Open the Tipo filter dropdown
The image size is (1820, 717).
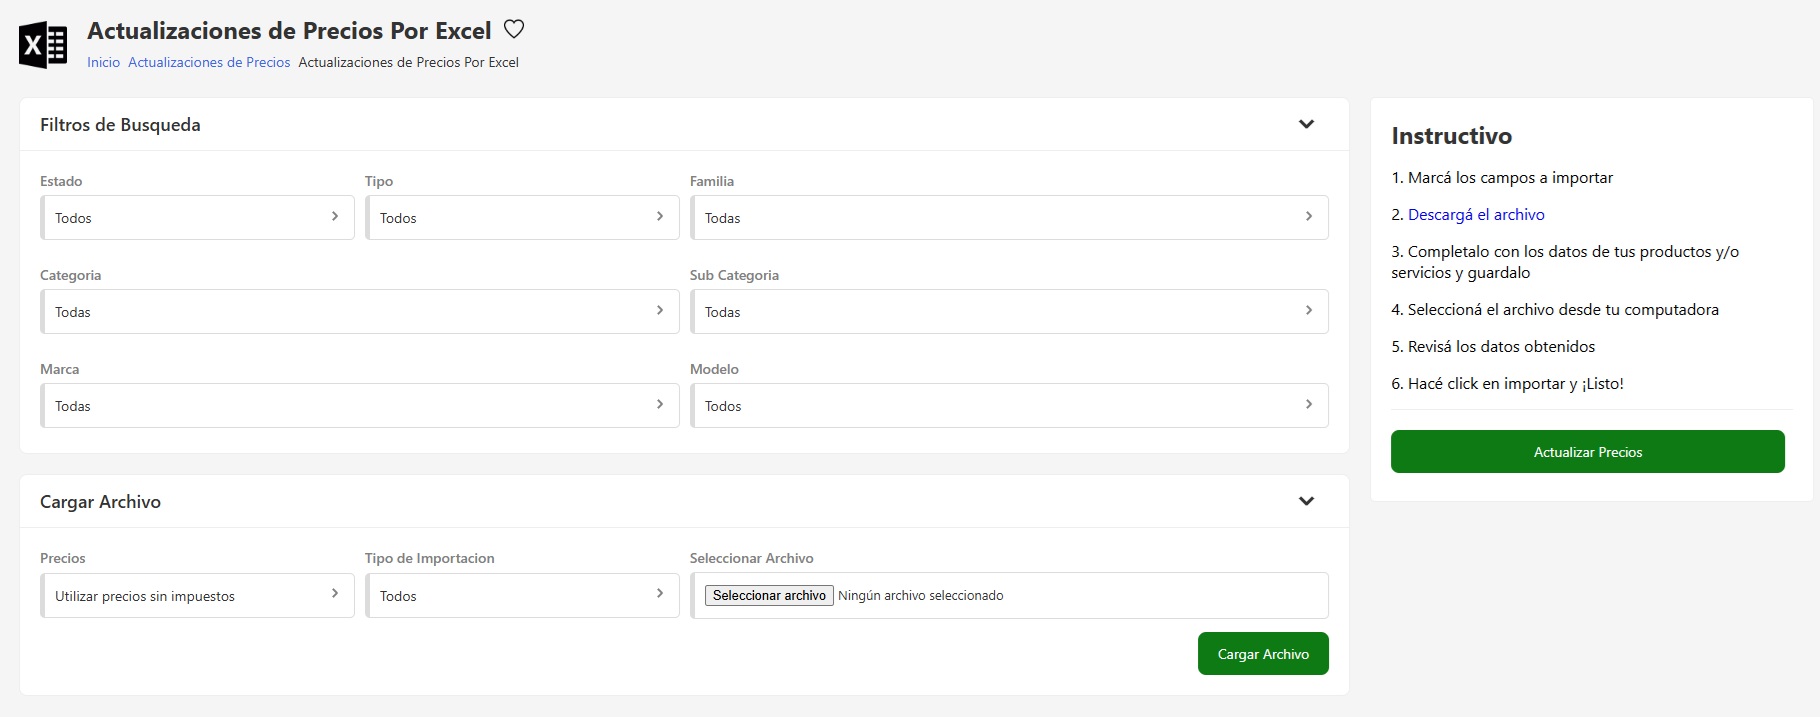(522, 218)
